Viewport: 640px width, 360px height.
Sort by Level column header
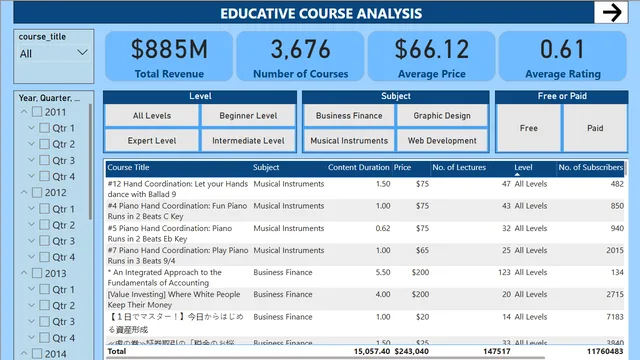pos(523,167)
